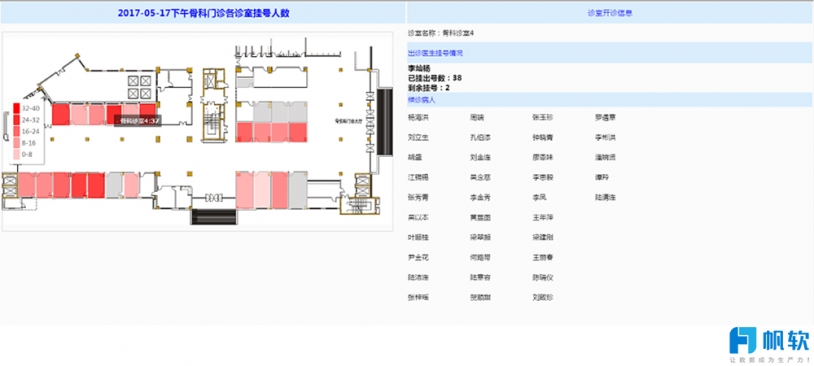Select the 24-32 legend color swatch
814x366 pixels.
[17, 120]
